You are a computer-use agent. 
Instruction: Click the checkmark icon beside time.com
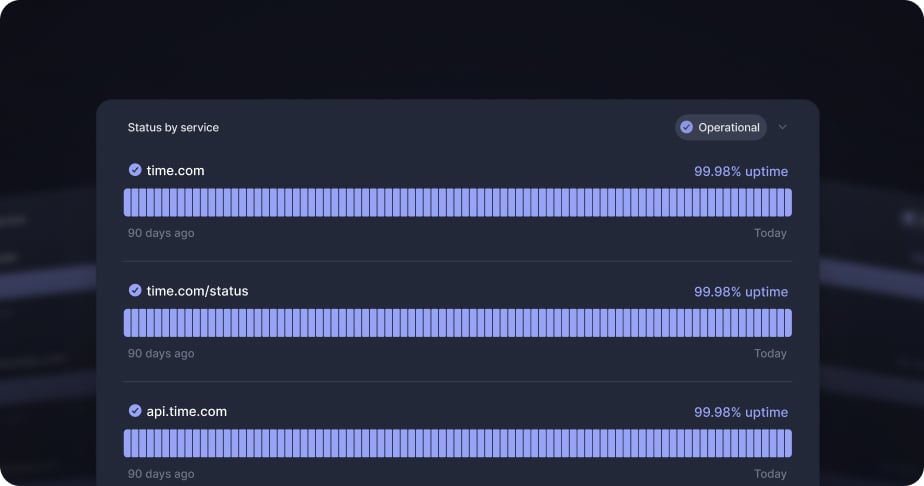135,170
